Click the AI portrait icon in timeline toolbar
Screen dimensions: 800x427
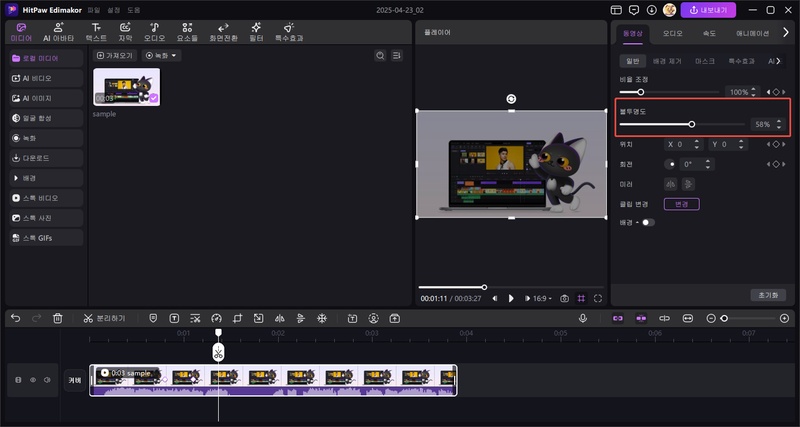tap(373, 318)
